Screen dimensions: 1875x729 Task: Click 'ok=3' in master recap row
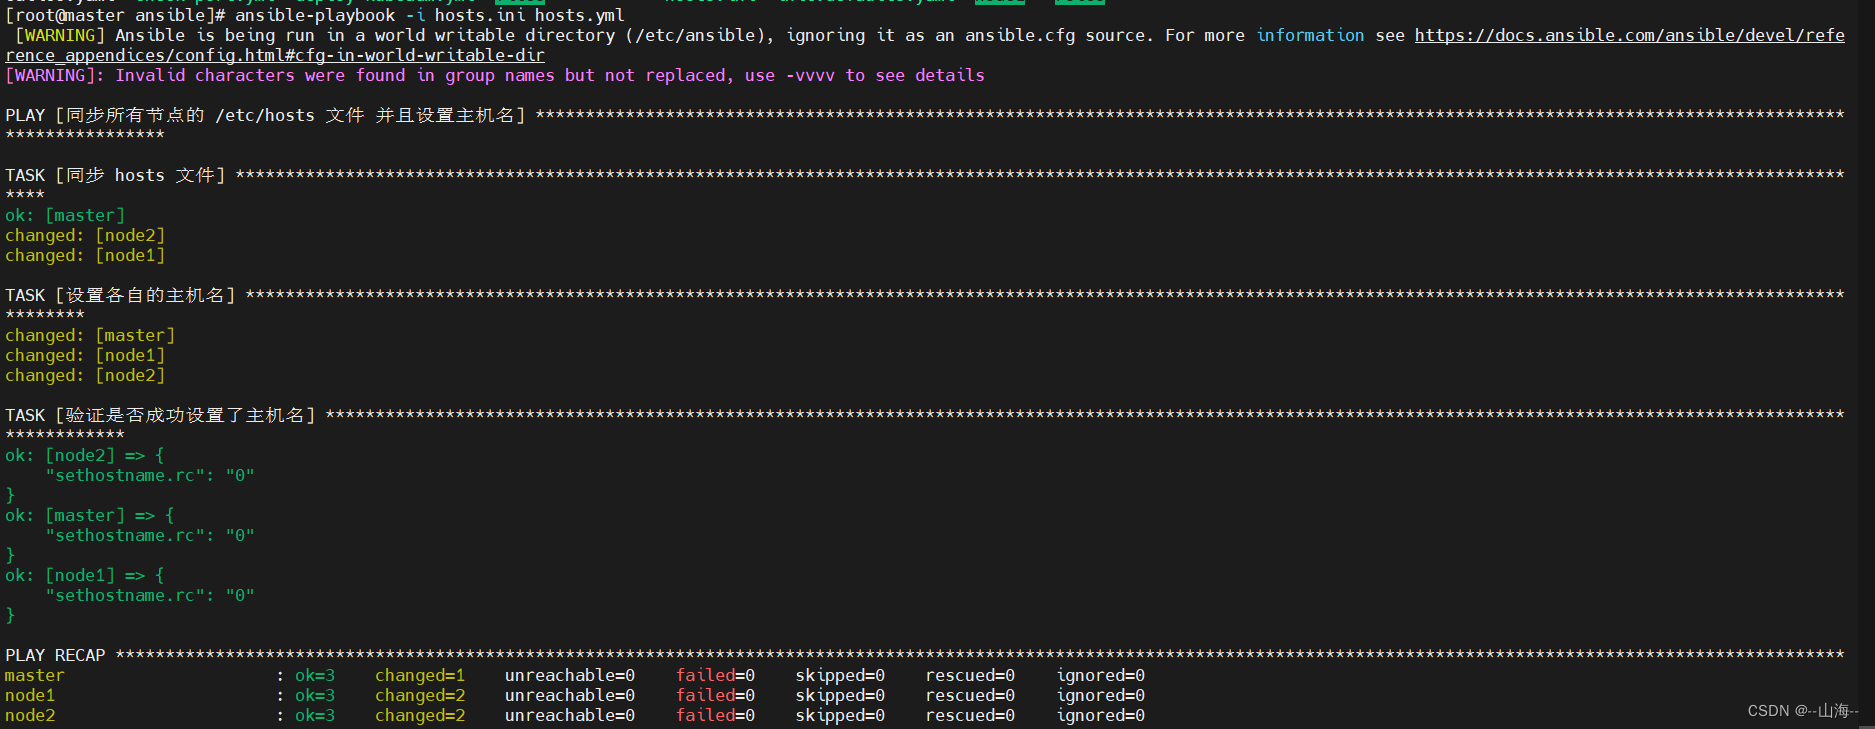click(x=315, y=676)
